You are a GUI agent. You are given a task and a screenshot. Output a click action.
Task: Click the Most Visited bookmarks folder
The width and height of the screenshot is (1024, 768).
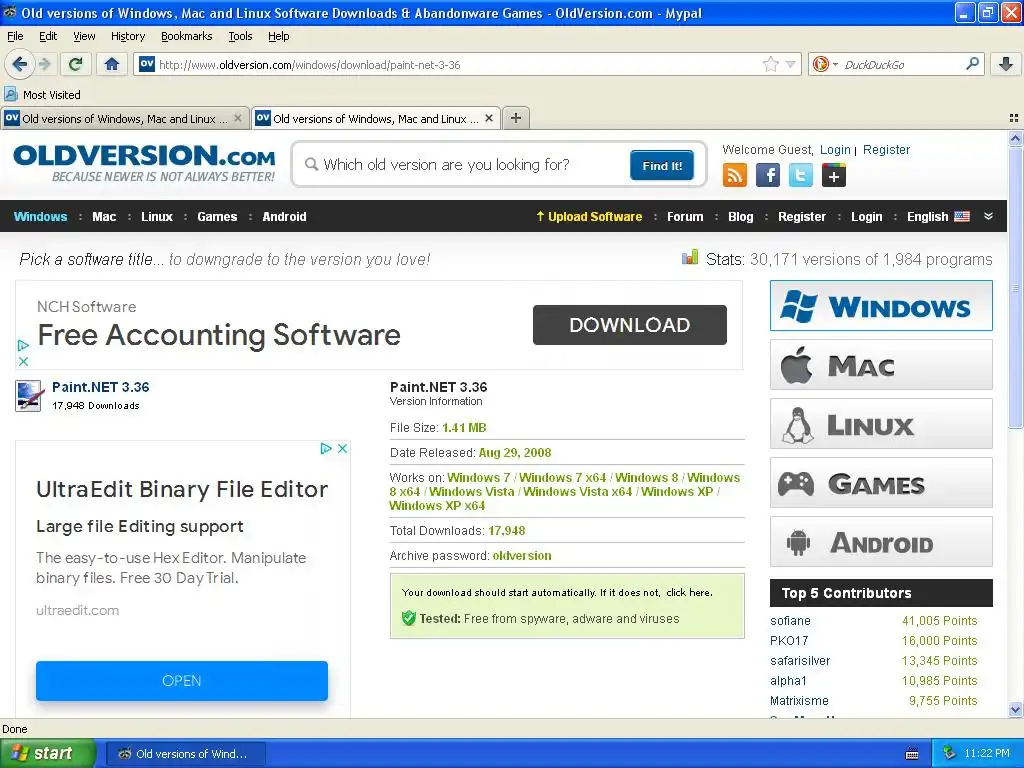coord(43,95)
